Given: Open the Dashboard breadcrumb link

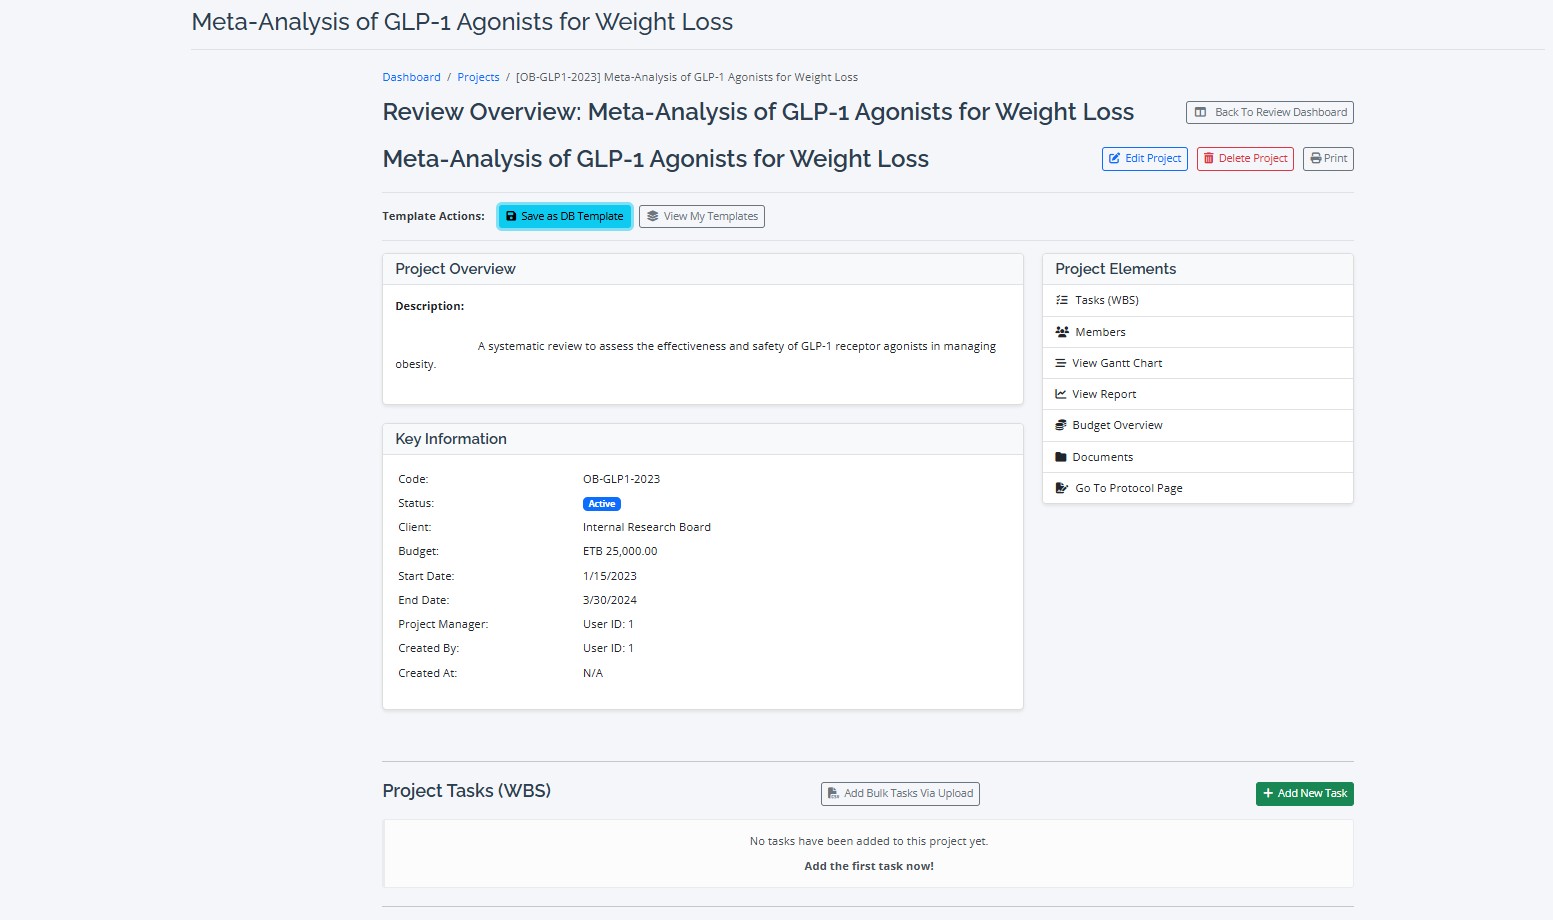Looking at the screenshot, I should click(411, 77).
